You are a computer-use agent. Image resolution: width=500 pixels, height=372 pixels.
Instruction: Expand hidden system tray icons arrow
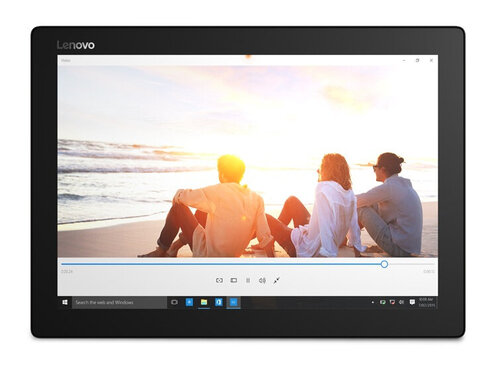[373, 302]
